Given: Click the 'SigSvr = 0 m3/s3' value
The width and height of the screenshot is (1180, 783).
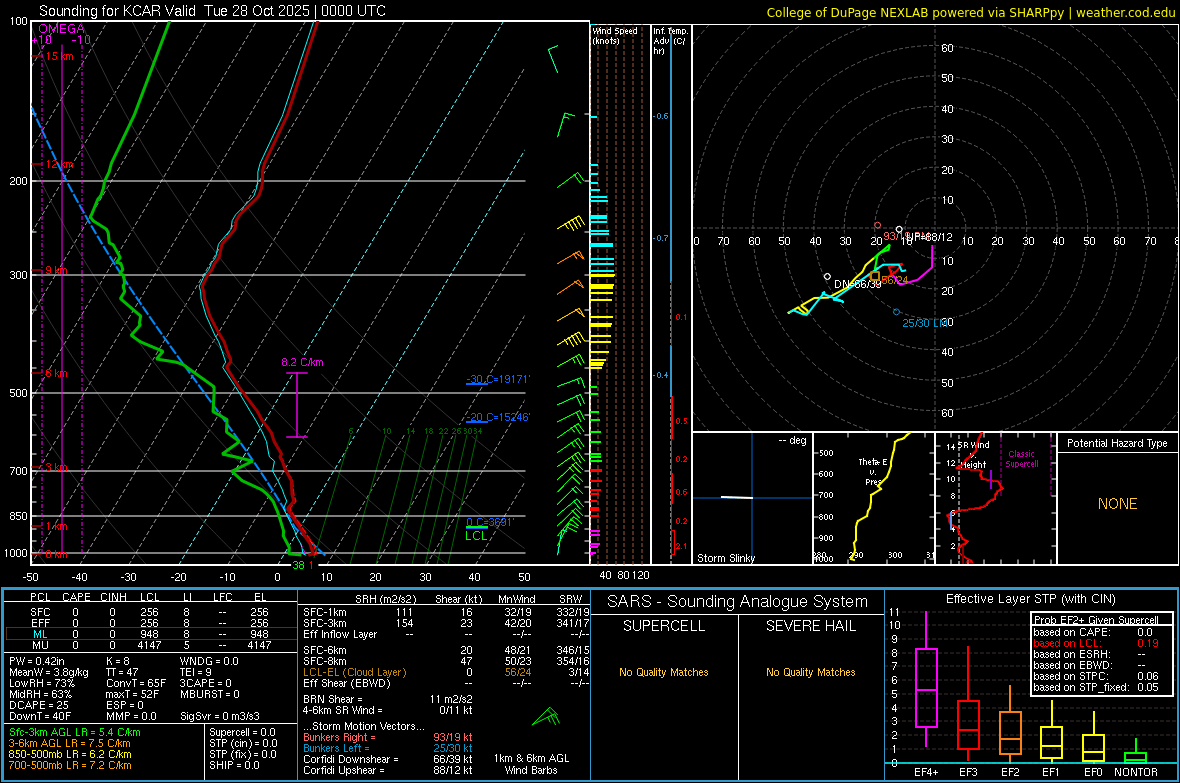Looking at the screenshot, I should click(220, 716).
